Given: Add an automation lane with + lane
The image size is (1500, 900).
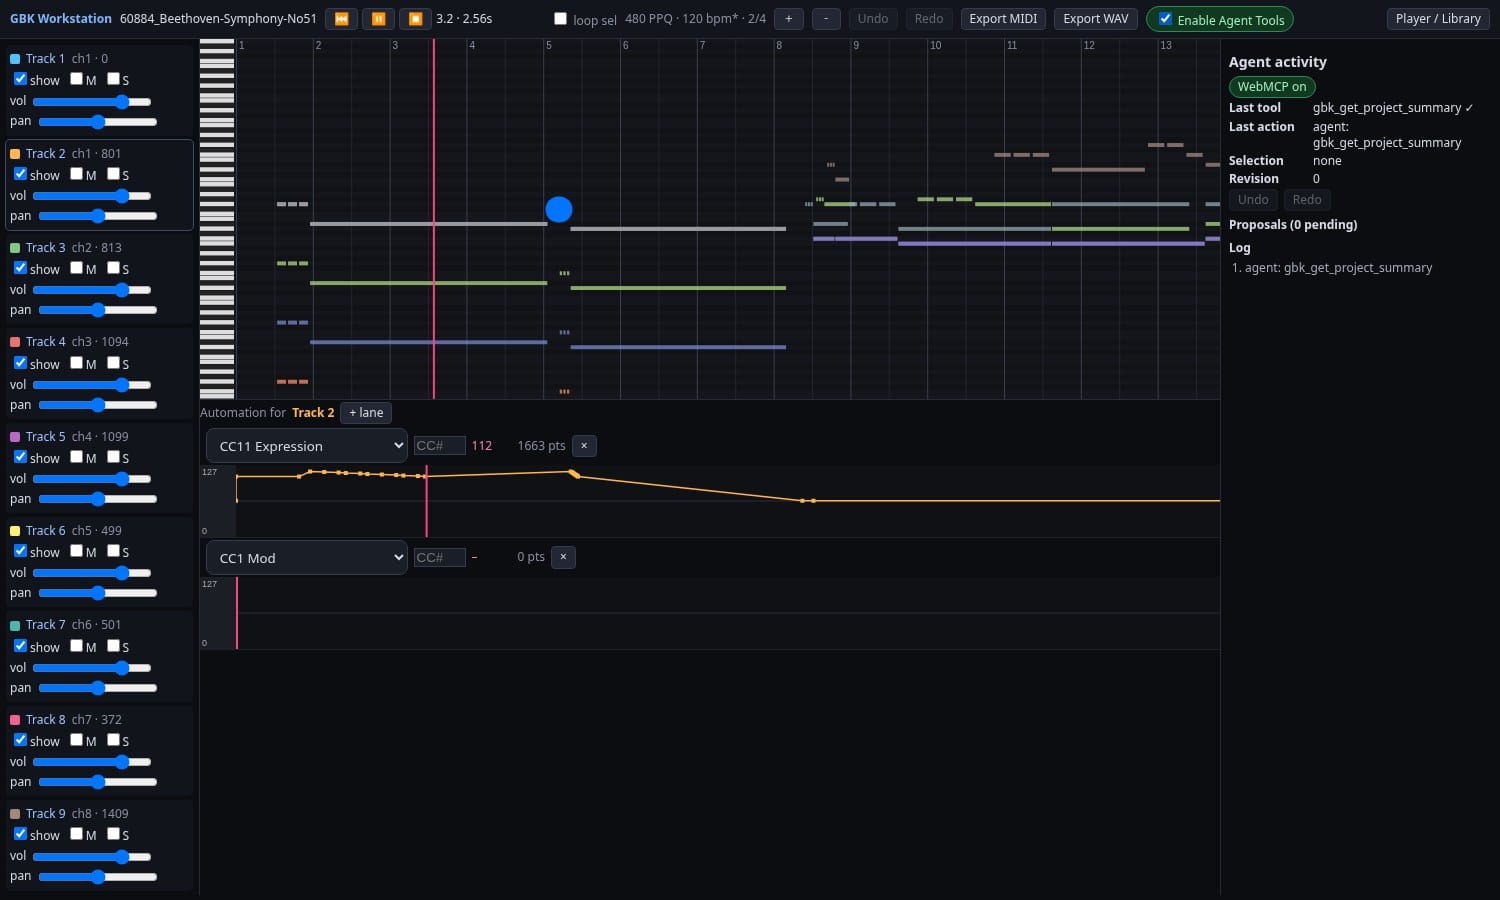Looking at the screenshot, I should [366, 413].
